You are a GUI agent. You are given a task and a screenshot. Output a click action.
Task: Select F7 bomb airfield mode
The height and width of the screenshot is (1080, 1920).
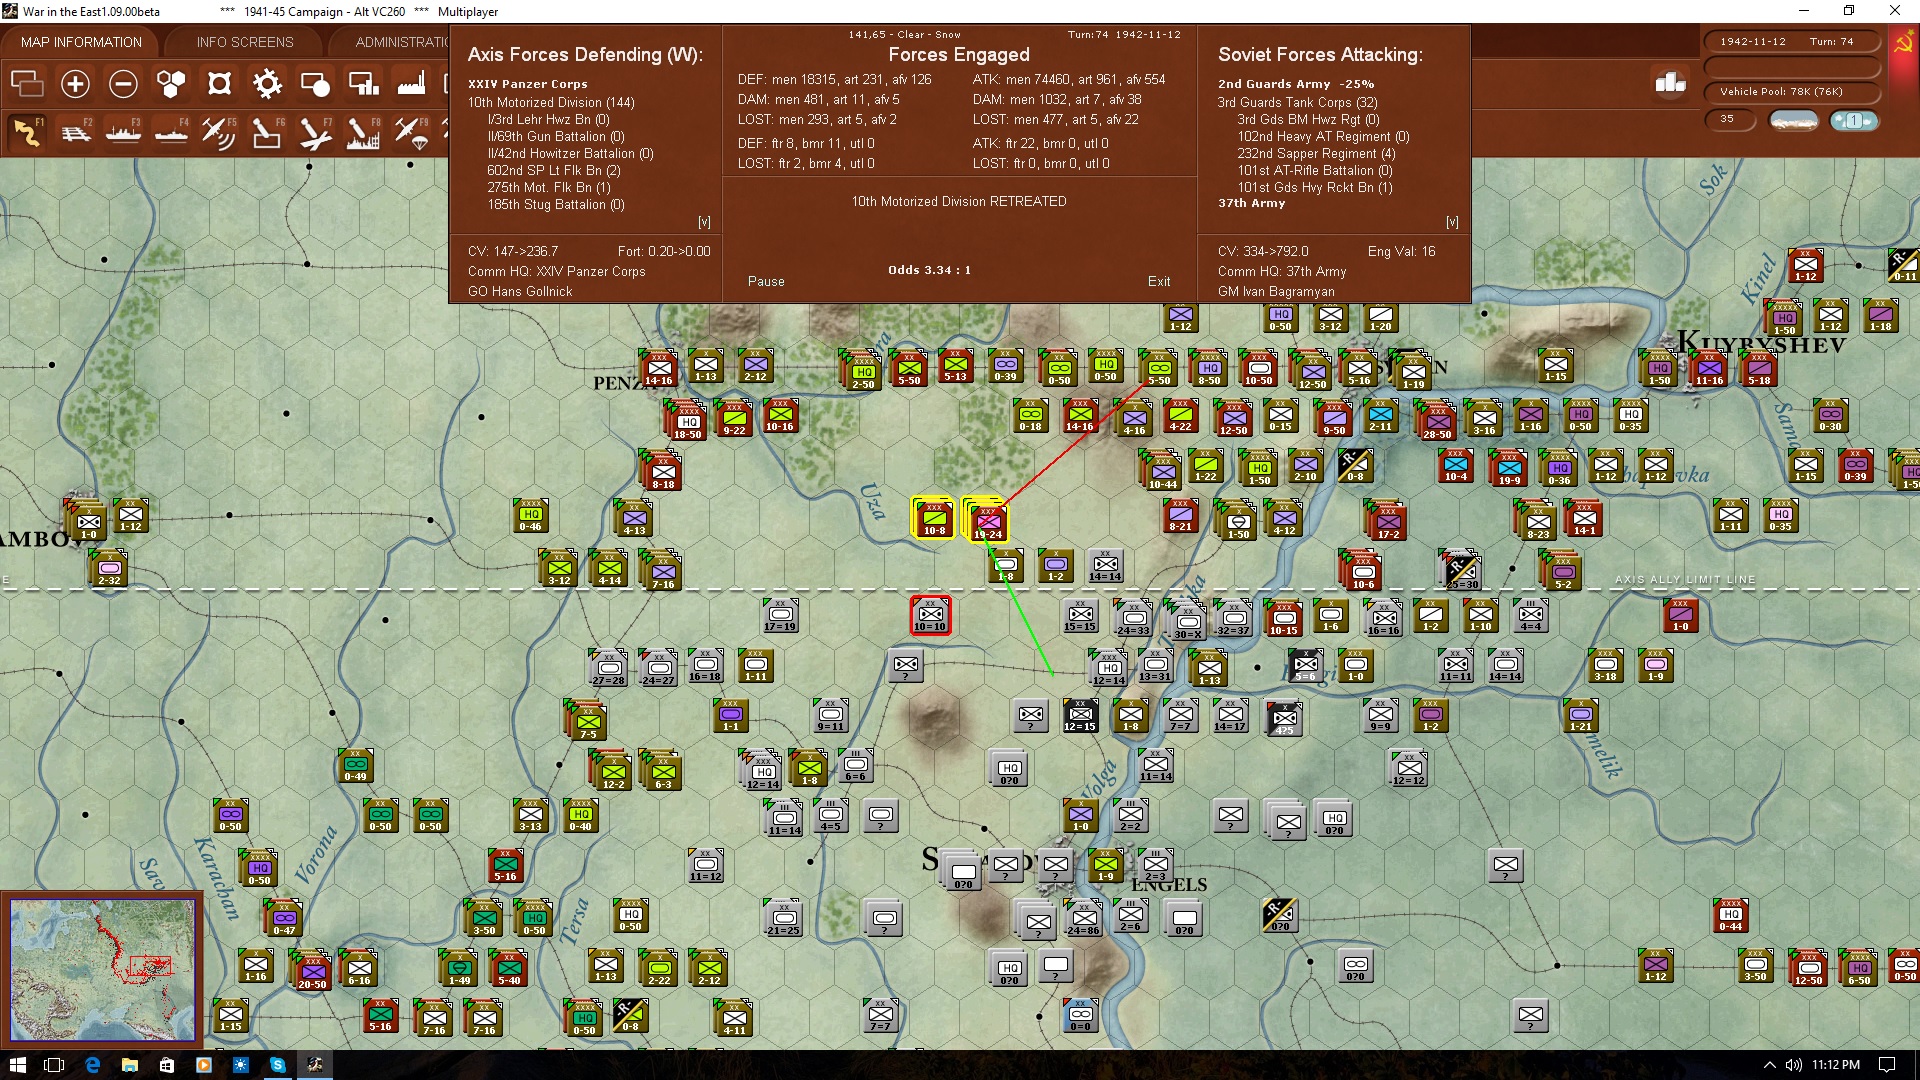coord(315,132)
